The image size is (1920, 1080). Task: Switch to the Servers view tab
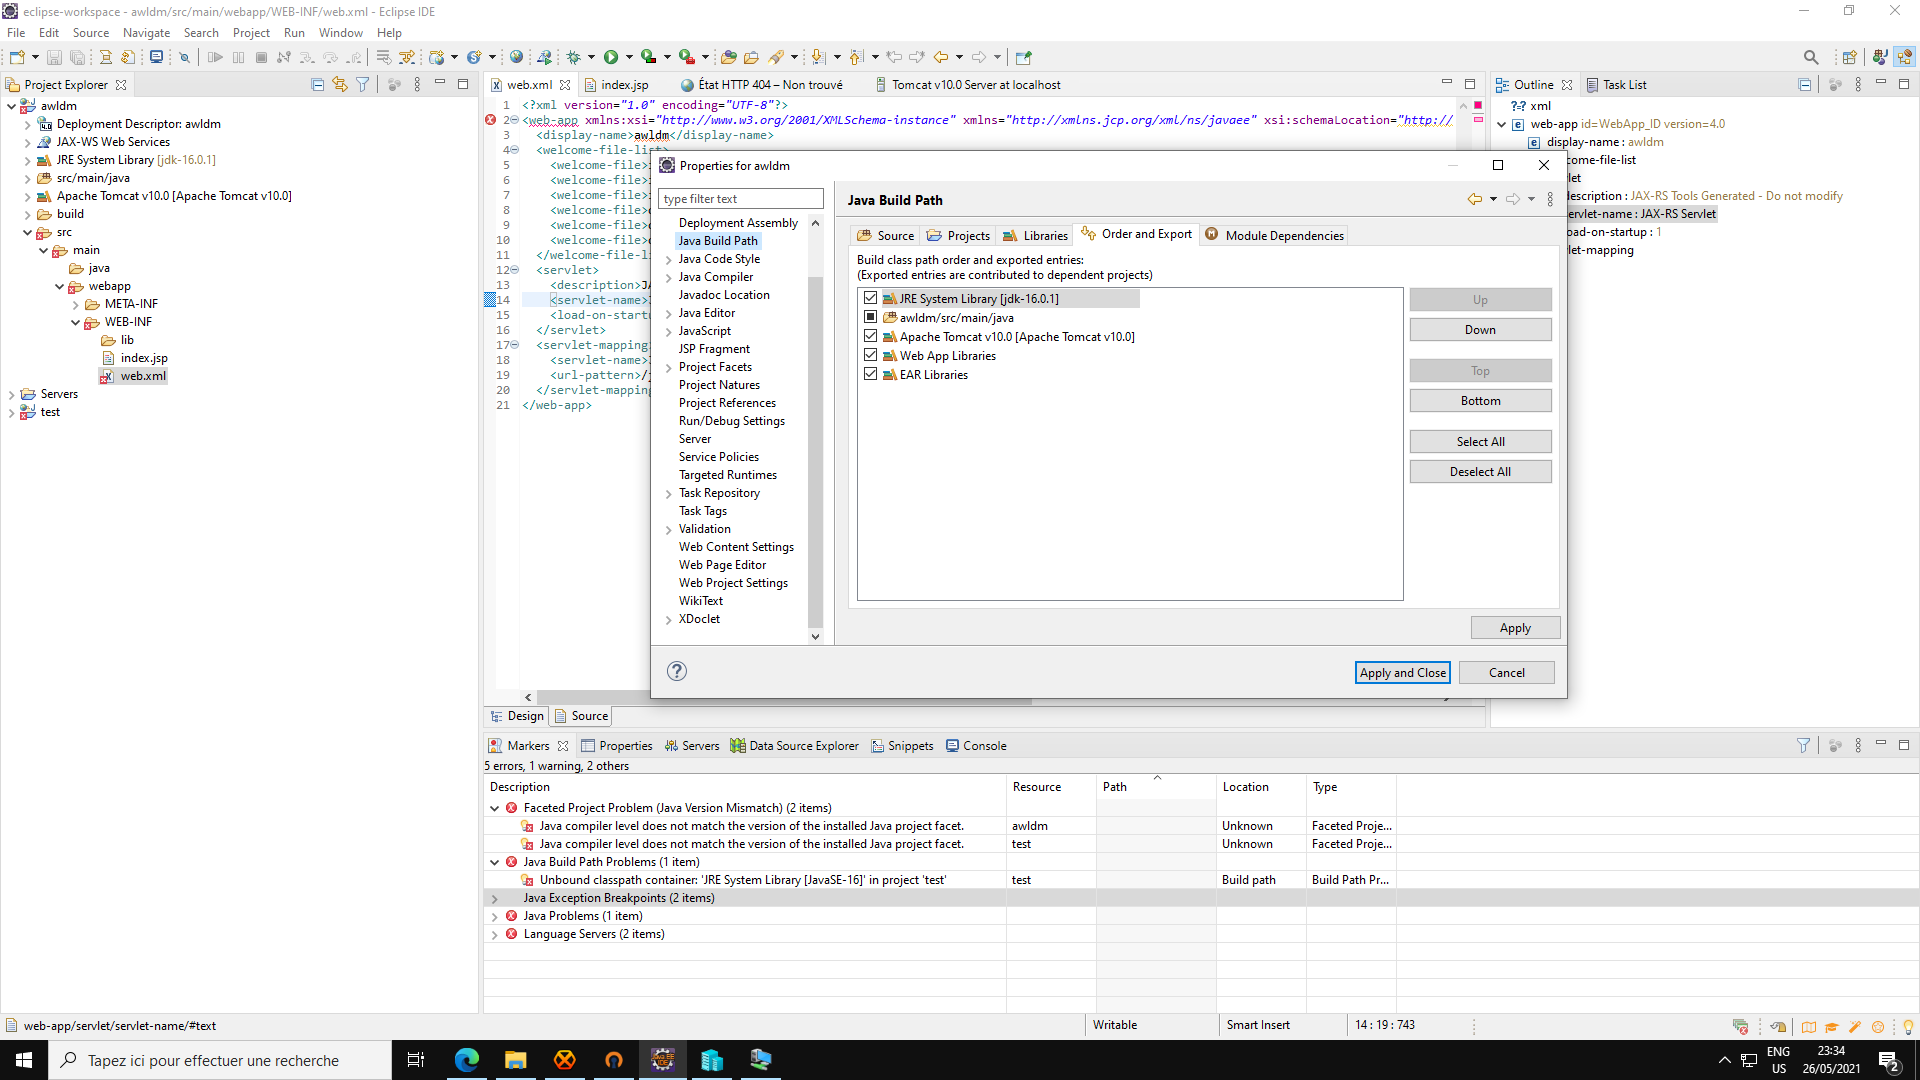click(692, 746)
